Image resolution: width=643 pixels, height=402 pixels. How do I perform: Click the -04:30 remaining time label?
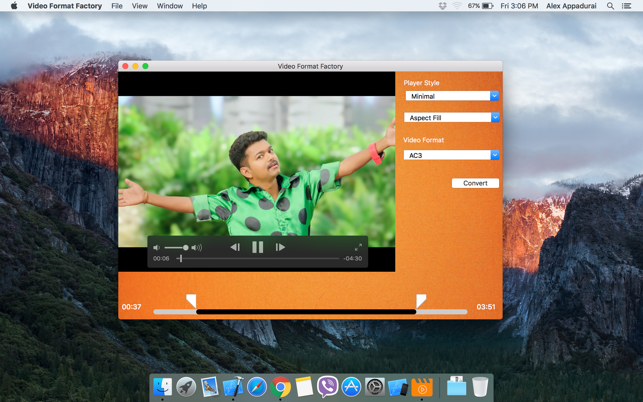[x=353, y=258]
